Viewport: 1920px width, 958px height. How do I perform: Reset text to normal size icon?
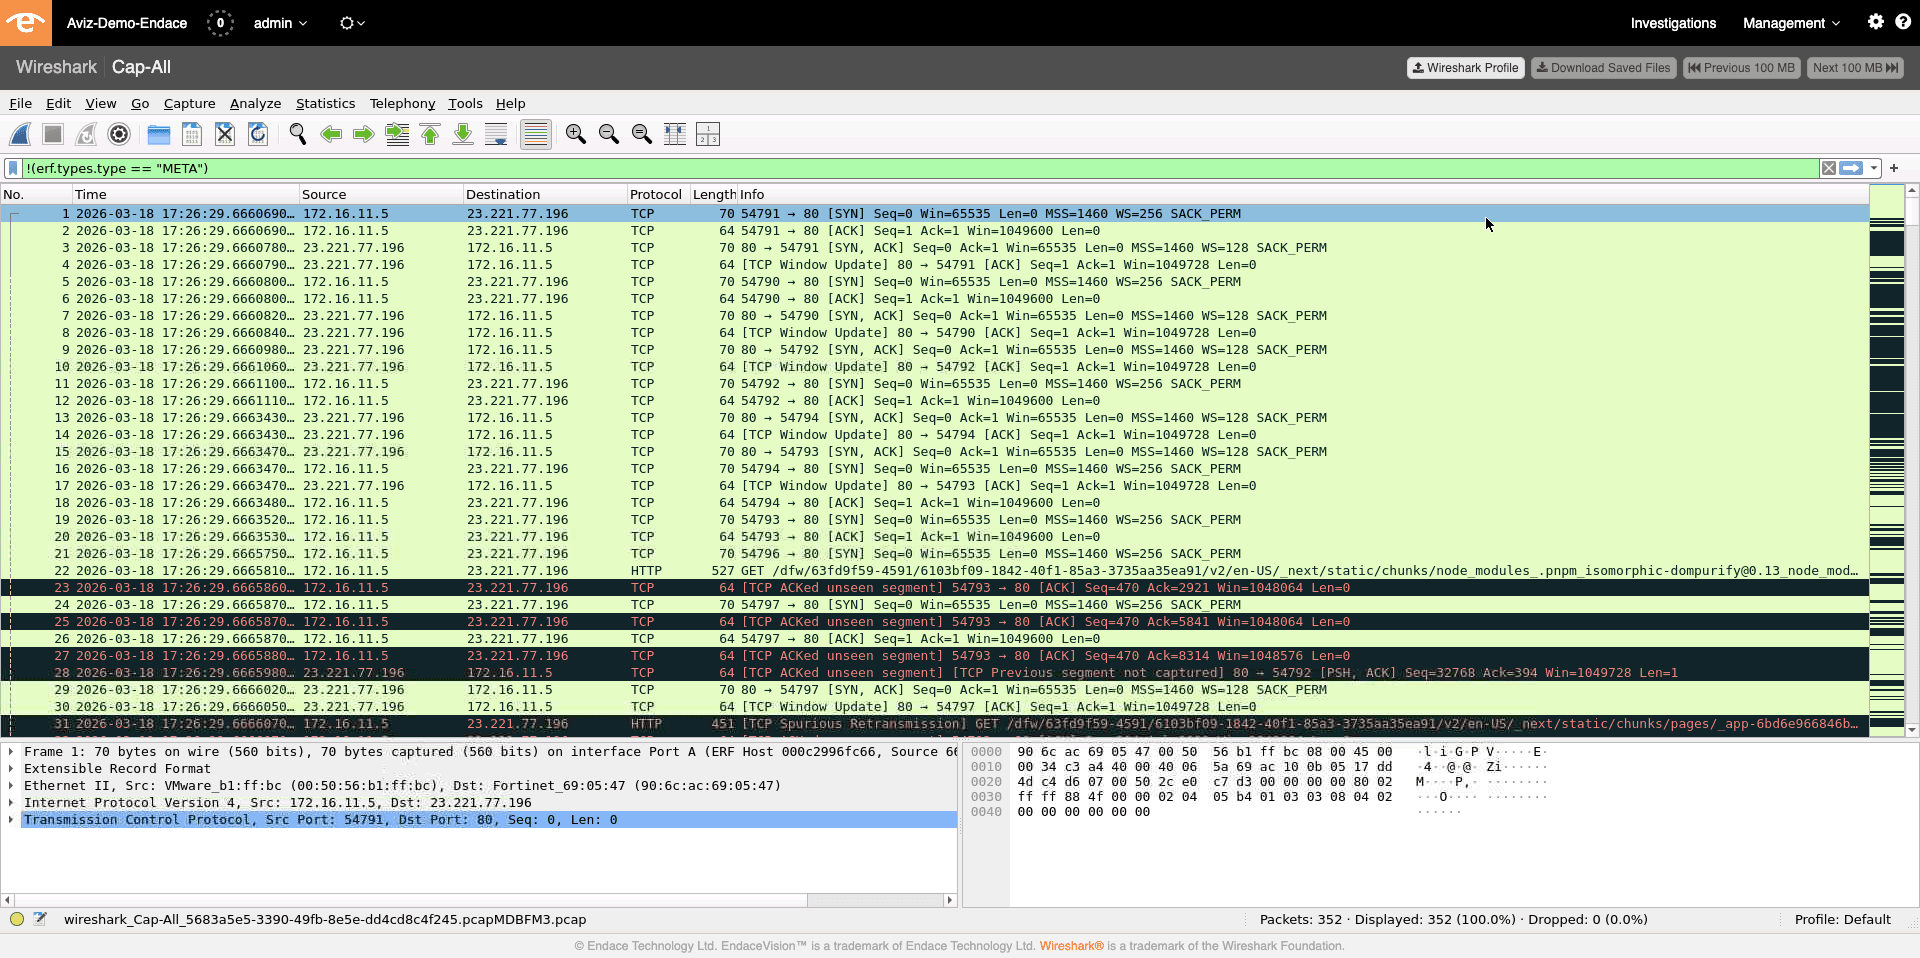point(642,134)
